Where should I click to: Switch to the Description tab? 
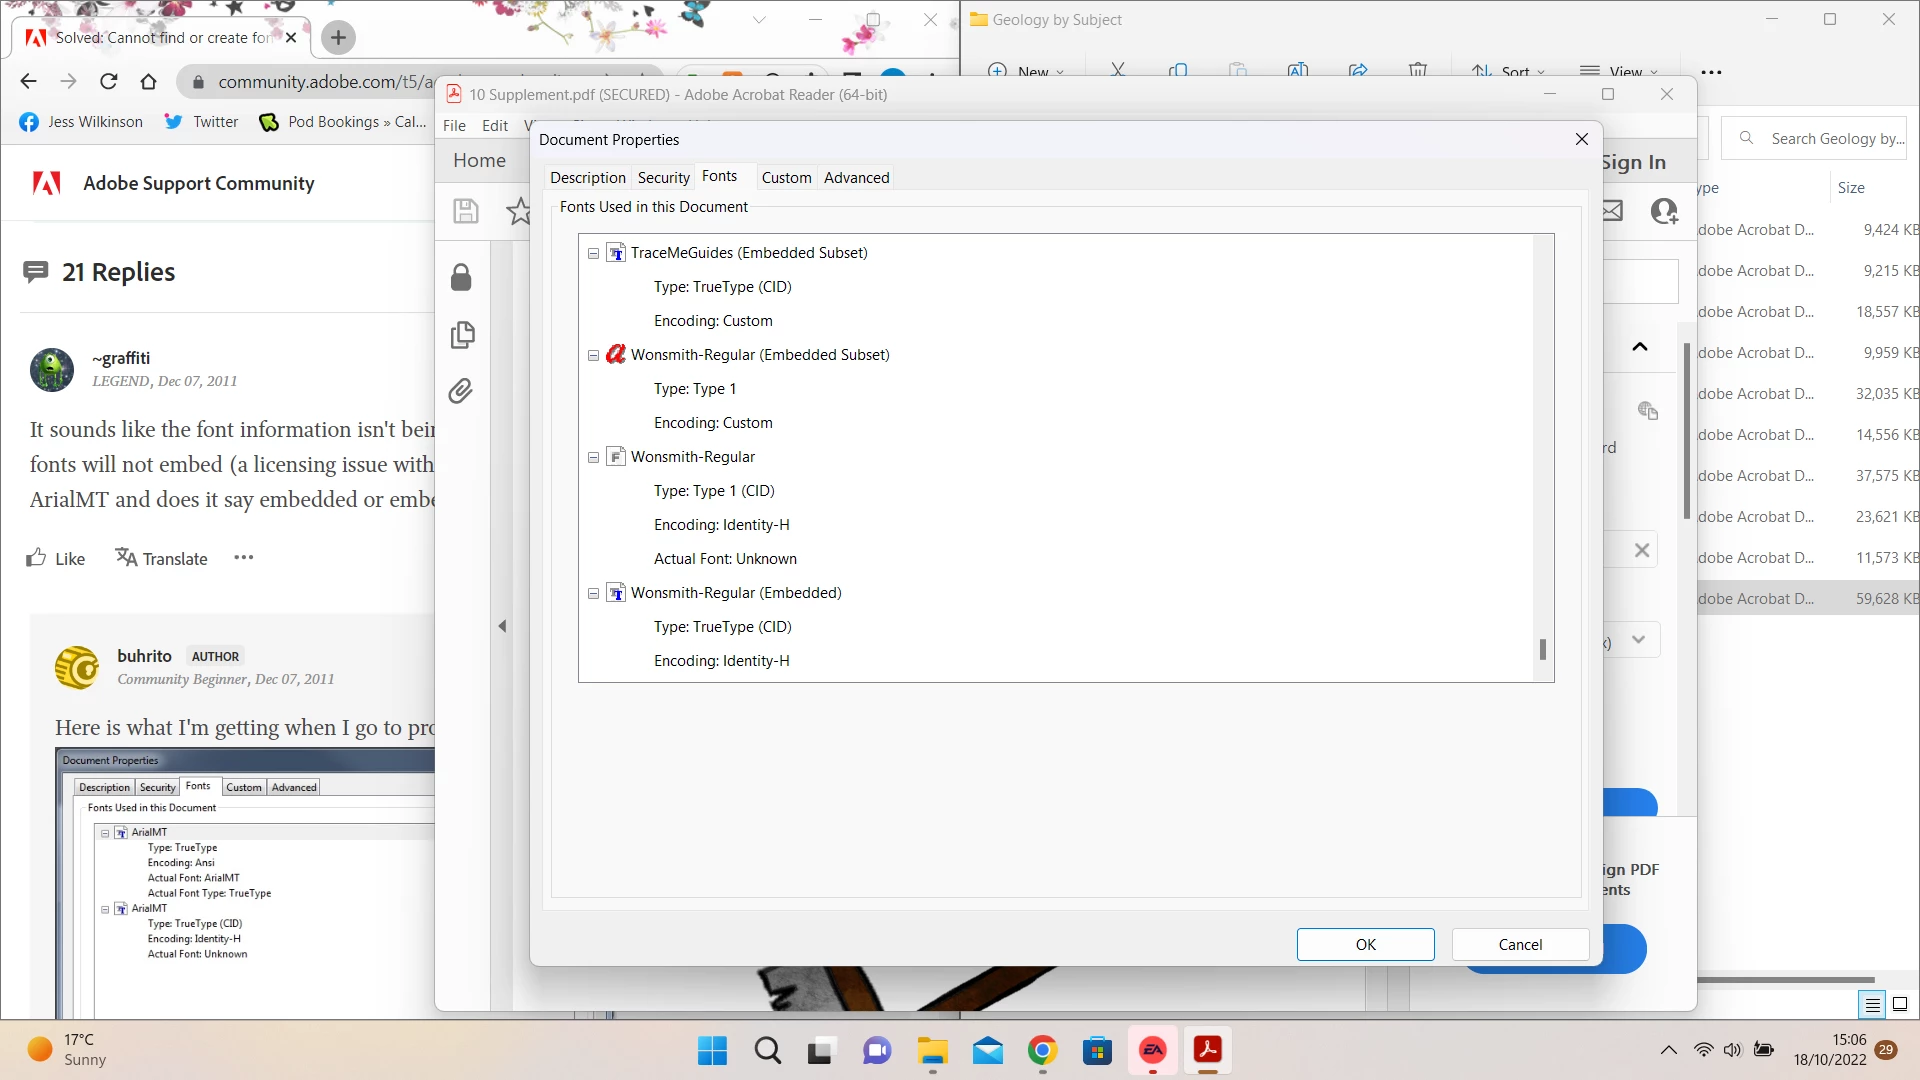tap(587, 178)
